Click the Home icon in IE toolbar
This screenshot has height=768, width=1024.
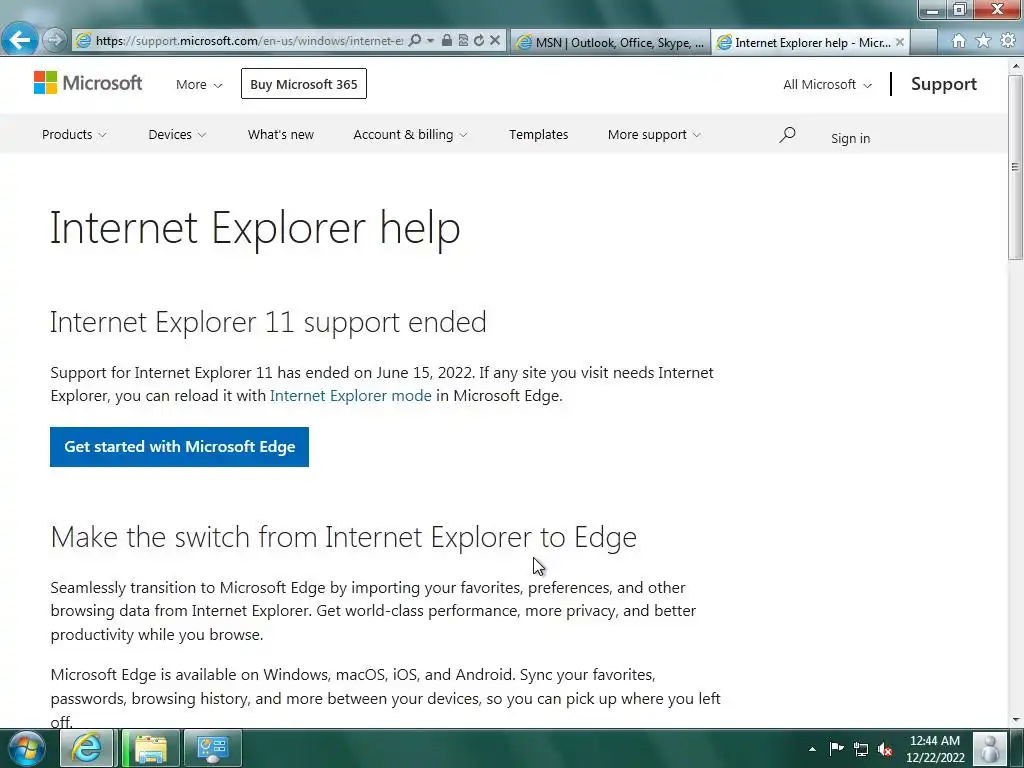[958, 41]
